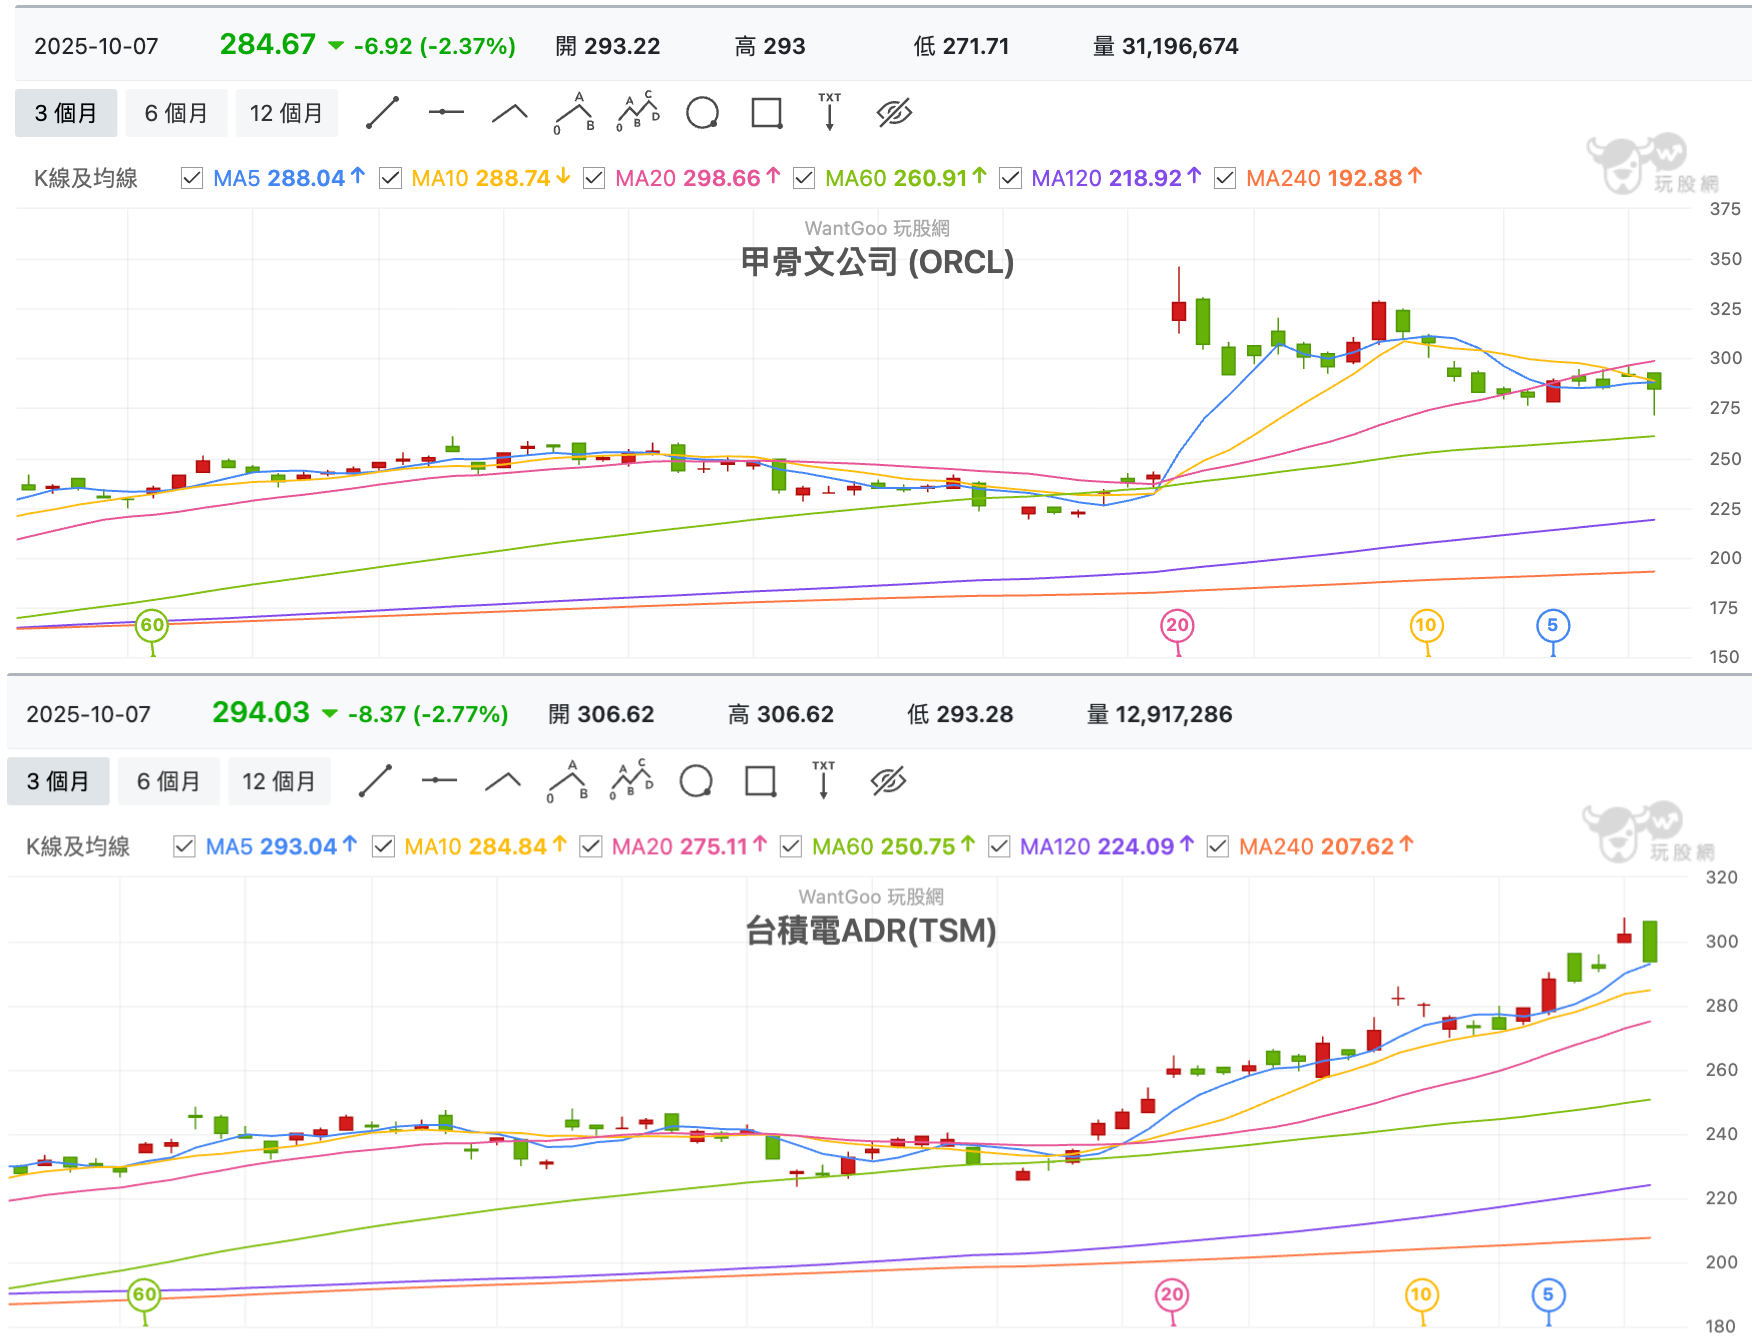This screenshot has width=1752, height=1339.
Task: Uncheck MA120 218.92 in ORCL chart
Action: (1010, 178)
